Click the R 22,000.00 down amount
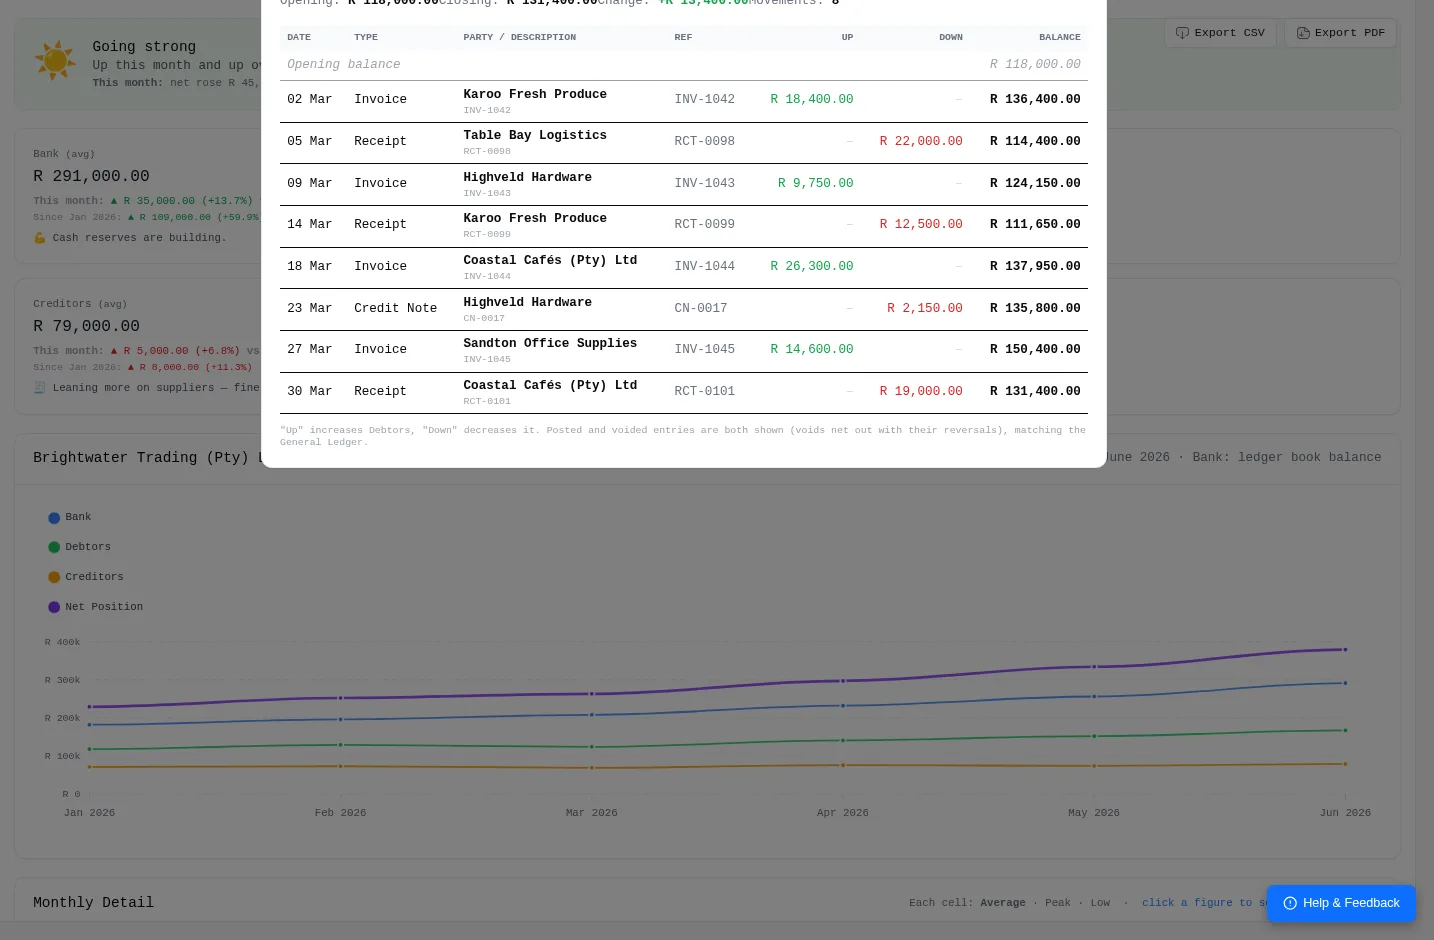Viewport: 1434px width, 940px height. (x=921, y=142)
